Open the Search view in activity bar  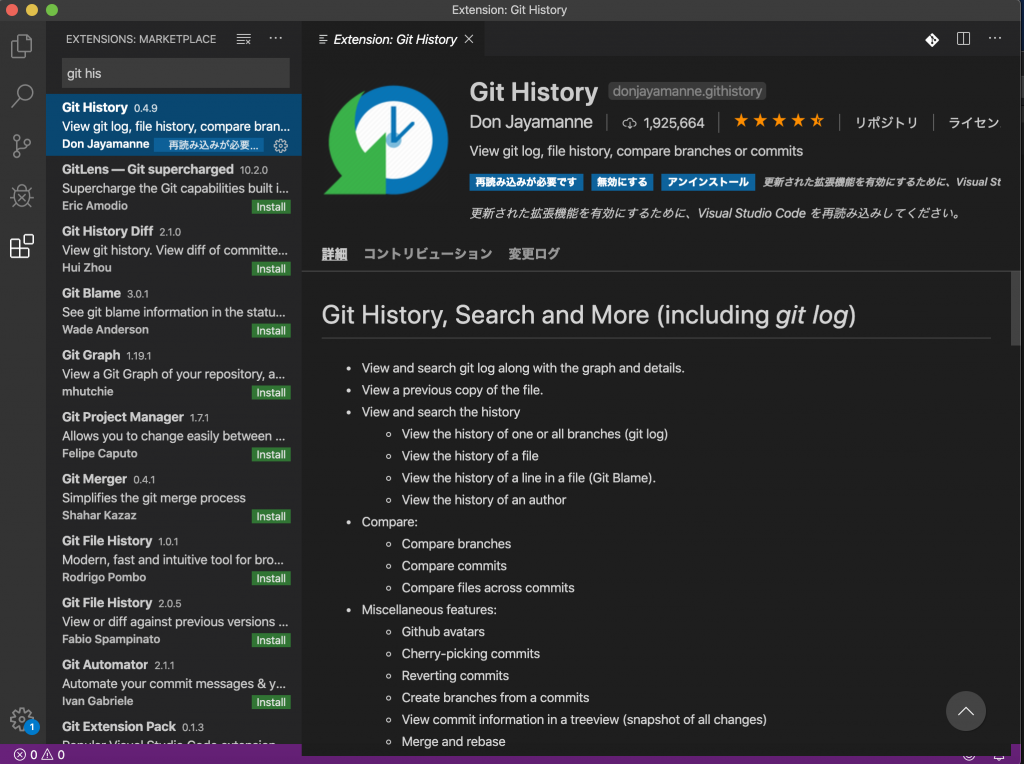22,95
